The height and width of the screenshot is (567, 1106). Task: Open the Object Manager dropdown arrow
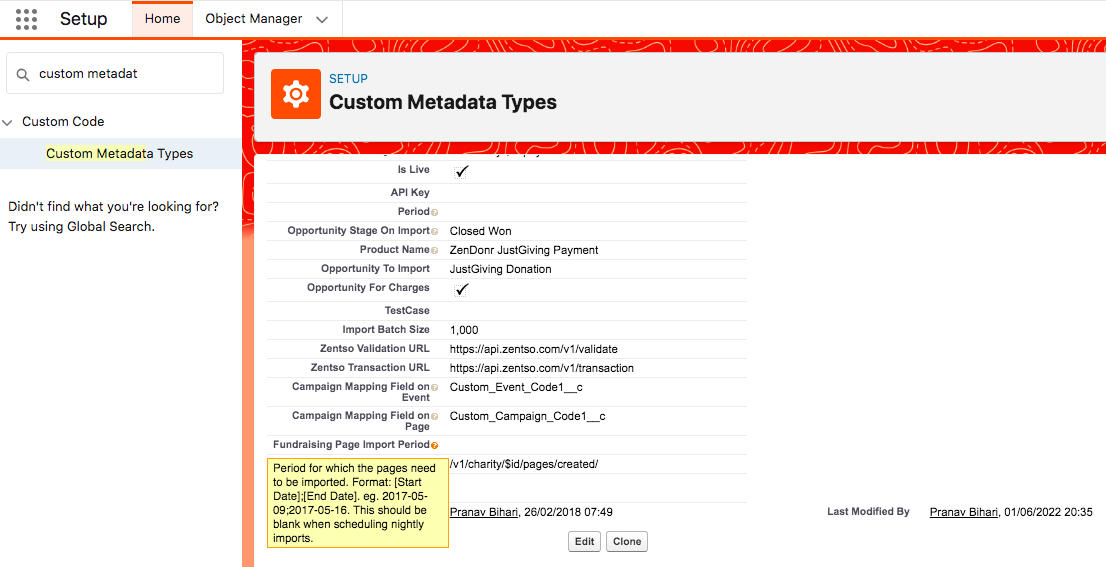tap(322, 20)
